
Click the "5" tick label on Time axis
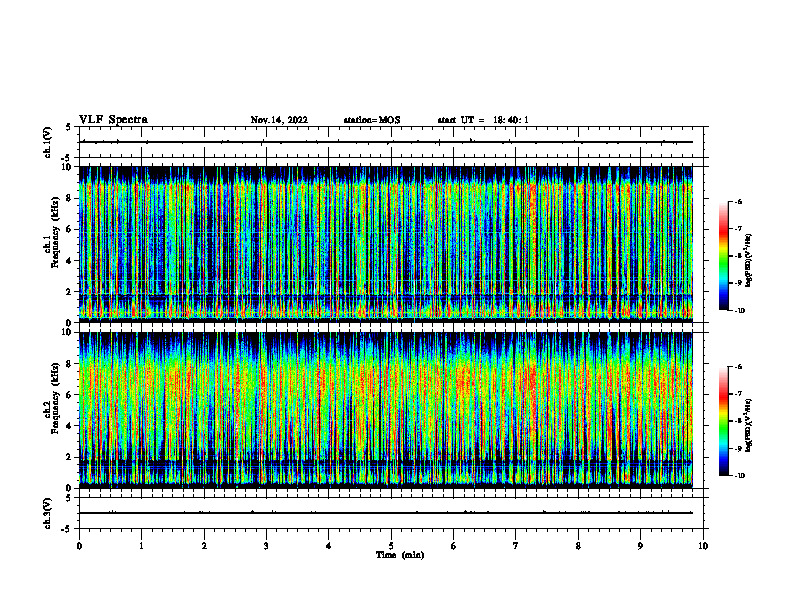(391, 546)
